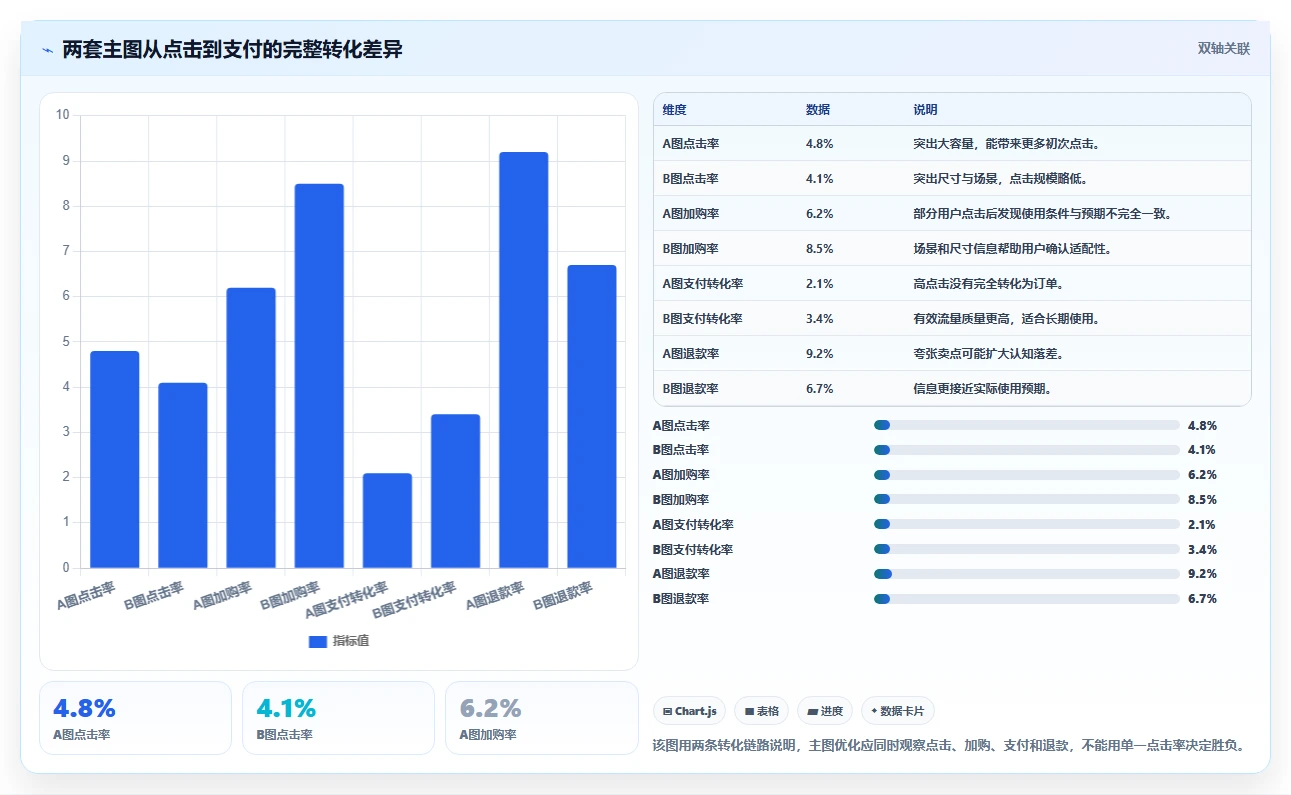Open the 6.2% A图加购率 data card

click(x=541, y=718)
